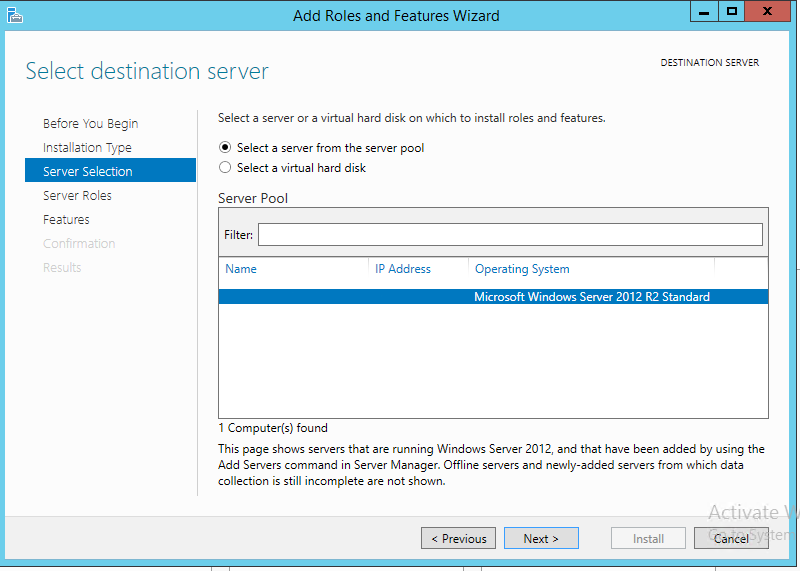800x571 pixels.
Task: Jump to the Features step
Action: (66, 220)
